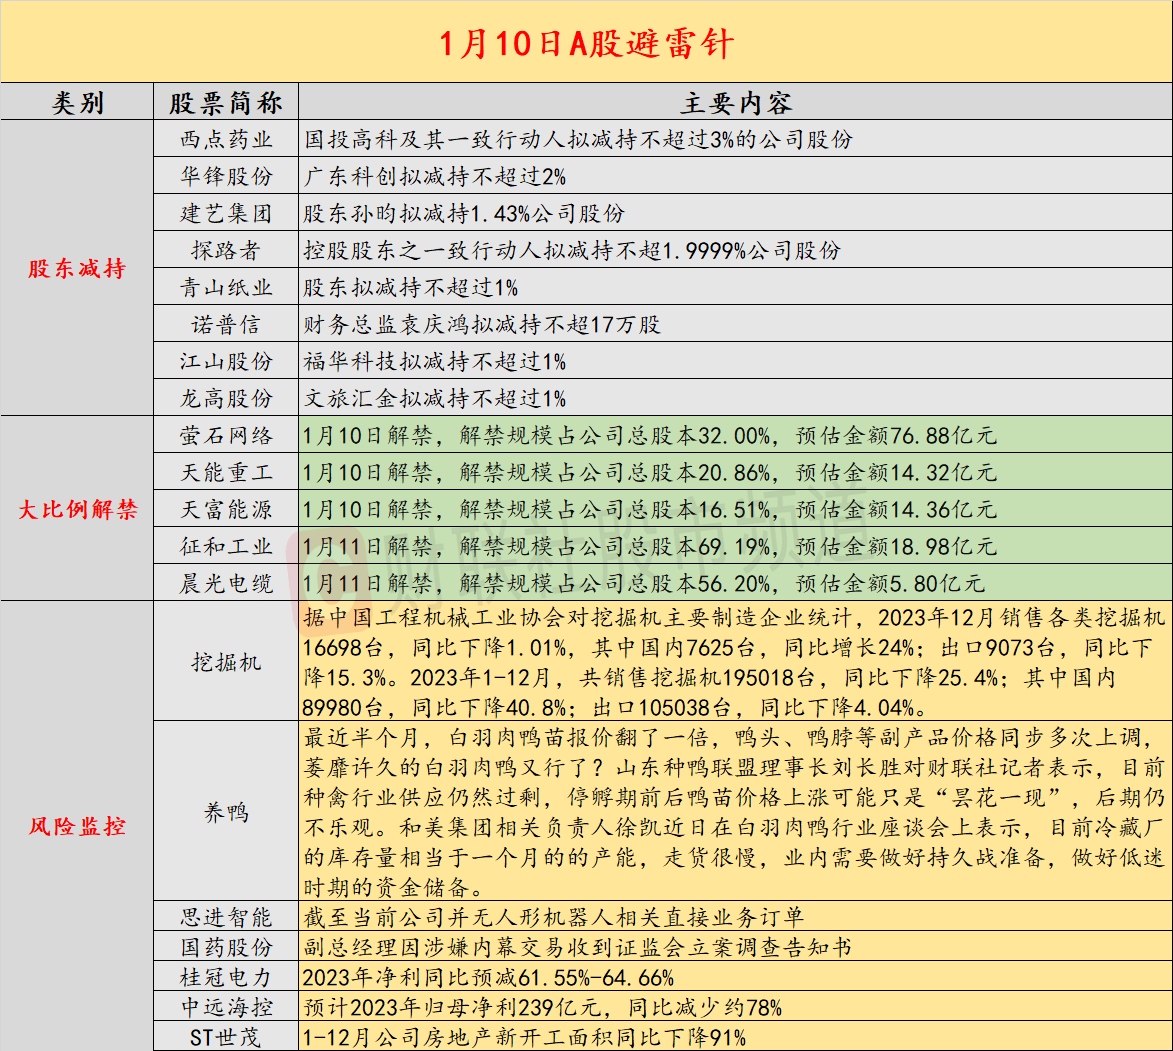The width and height of the screenshot is (1173, 1051).
Task: Select the 股票简称 column header
Action: tap(226, 102)
